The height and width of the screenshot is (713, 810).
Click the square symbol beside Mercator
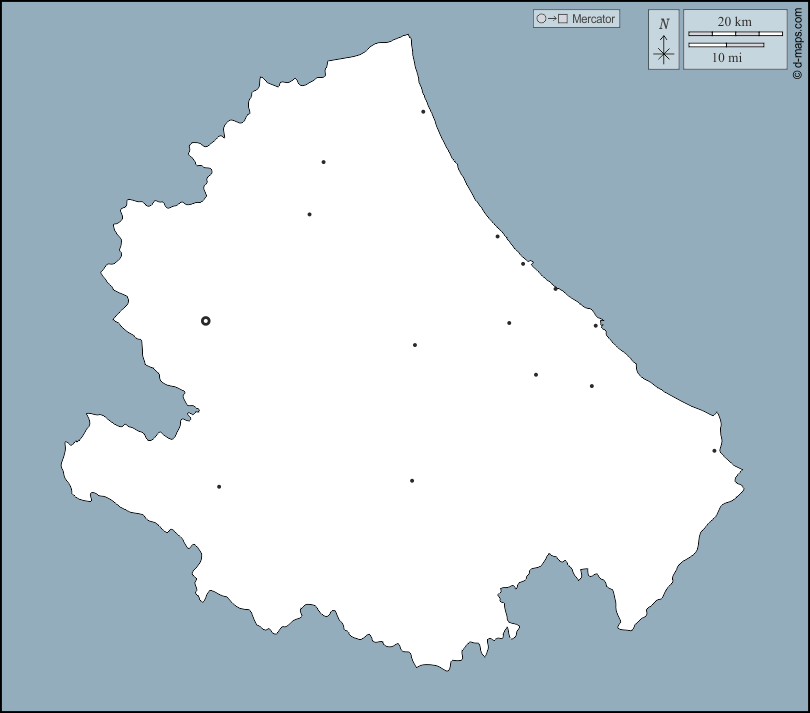pyautogui.click(x=563, y=19)
